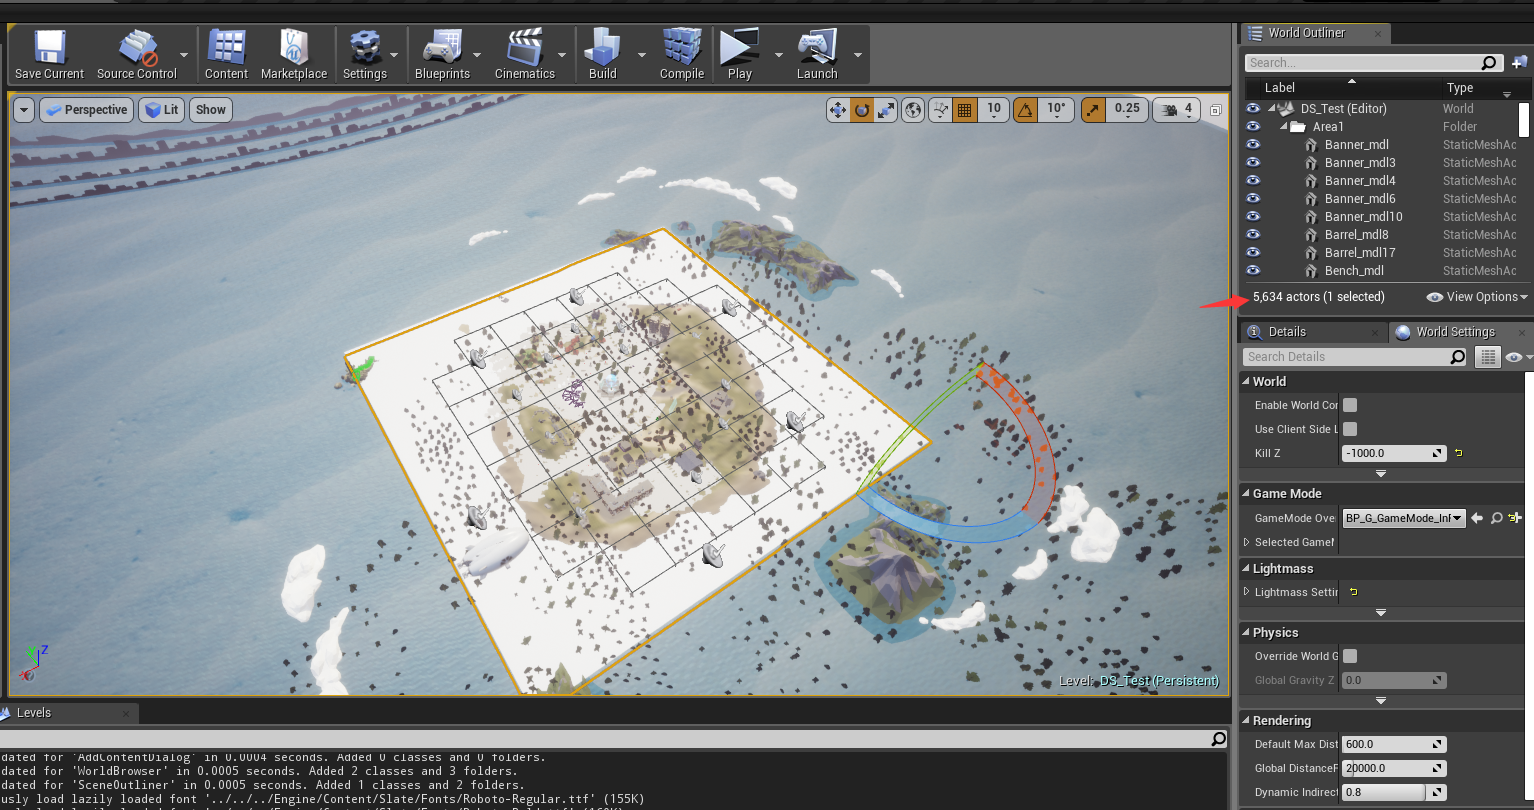Check Use Client Side Level Streaming
This screenshot has width=1534, height=810.
pos(1350,429)
